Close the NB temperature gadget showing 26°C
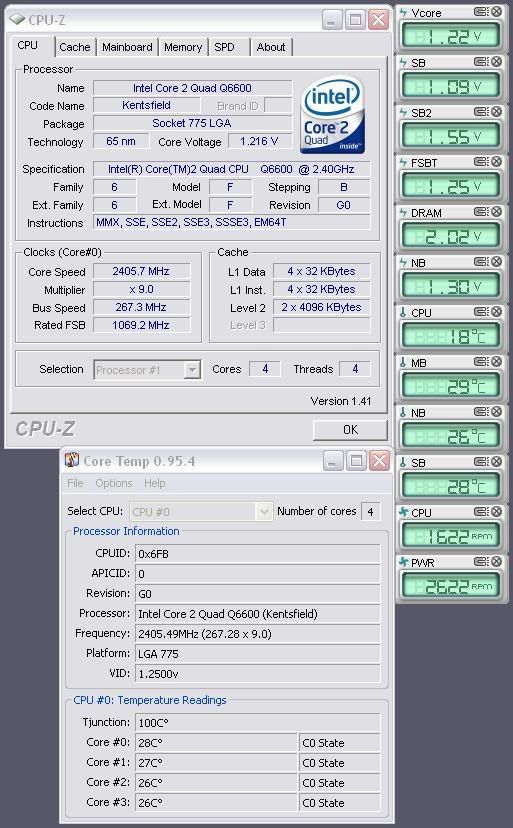This screenshot has height=828, width=513. tap(496, 412)
